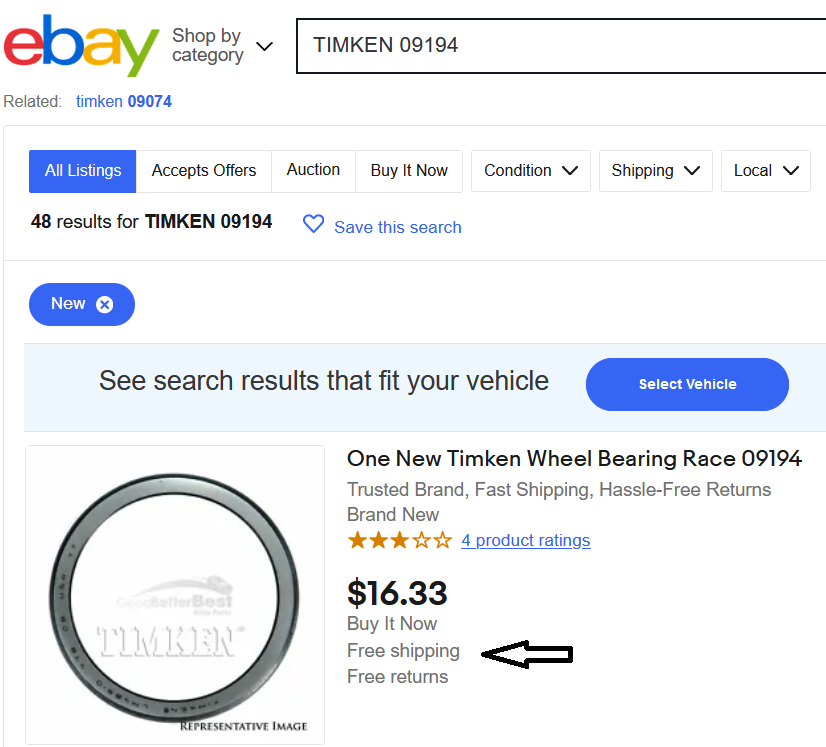Expand the Condition filter dropdown

[531, 171]
